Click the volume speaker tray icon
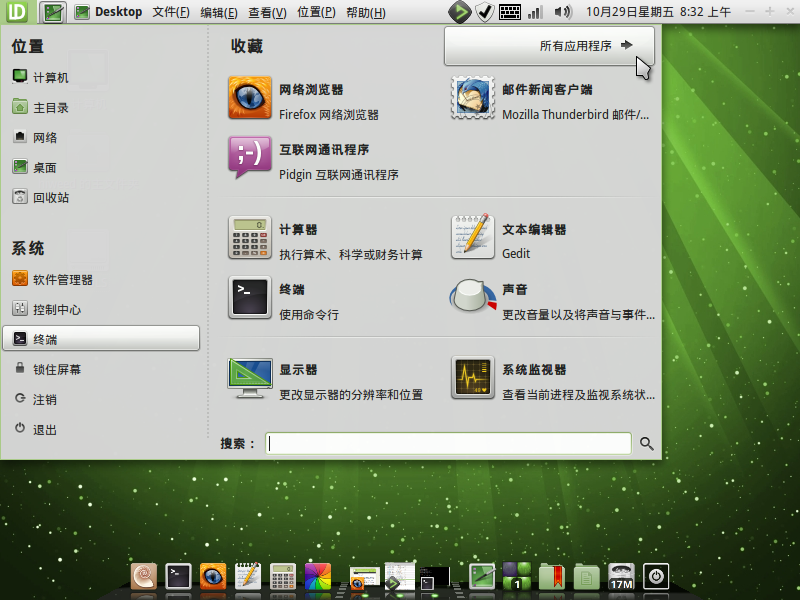This screenshot has height=600, width=800. tap(563, 12)
